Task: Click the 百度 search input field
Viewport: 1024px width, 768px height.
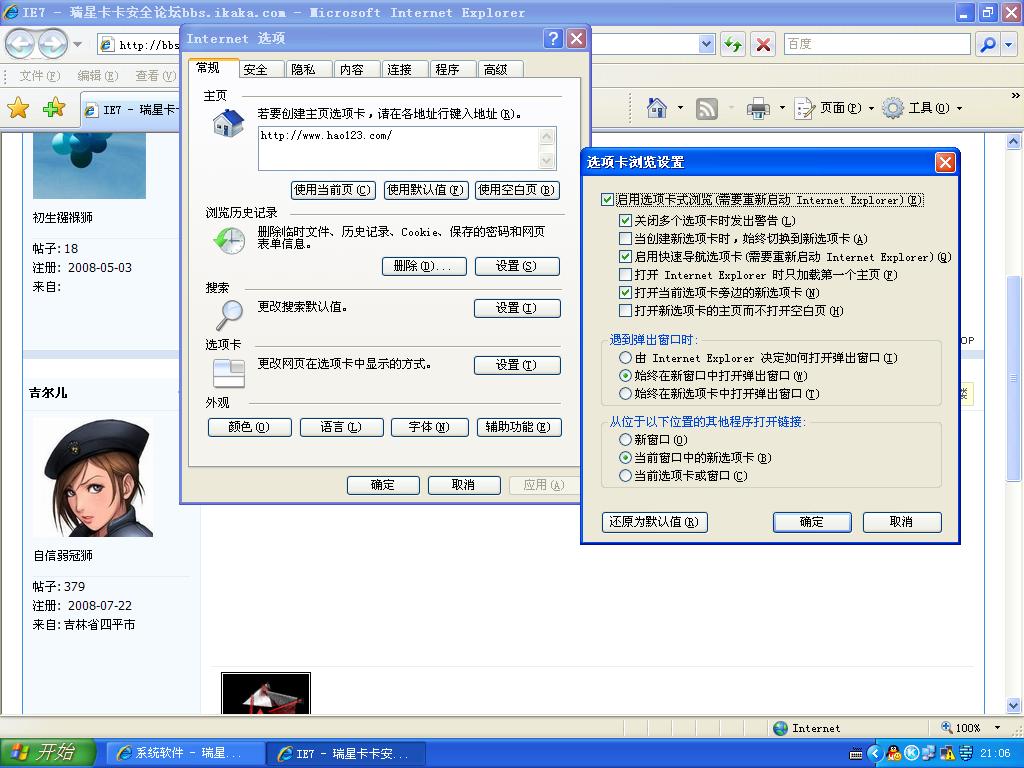Action: [x=876, y=44]
